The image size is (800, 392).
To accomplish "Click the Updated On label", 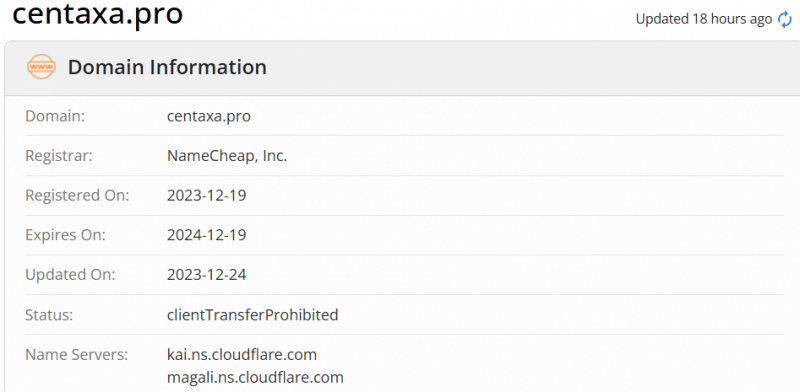I will [70, 275].
